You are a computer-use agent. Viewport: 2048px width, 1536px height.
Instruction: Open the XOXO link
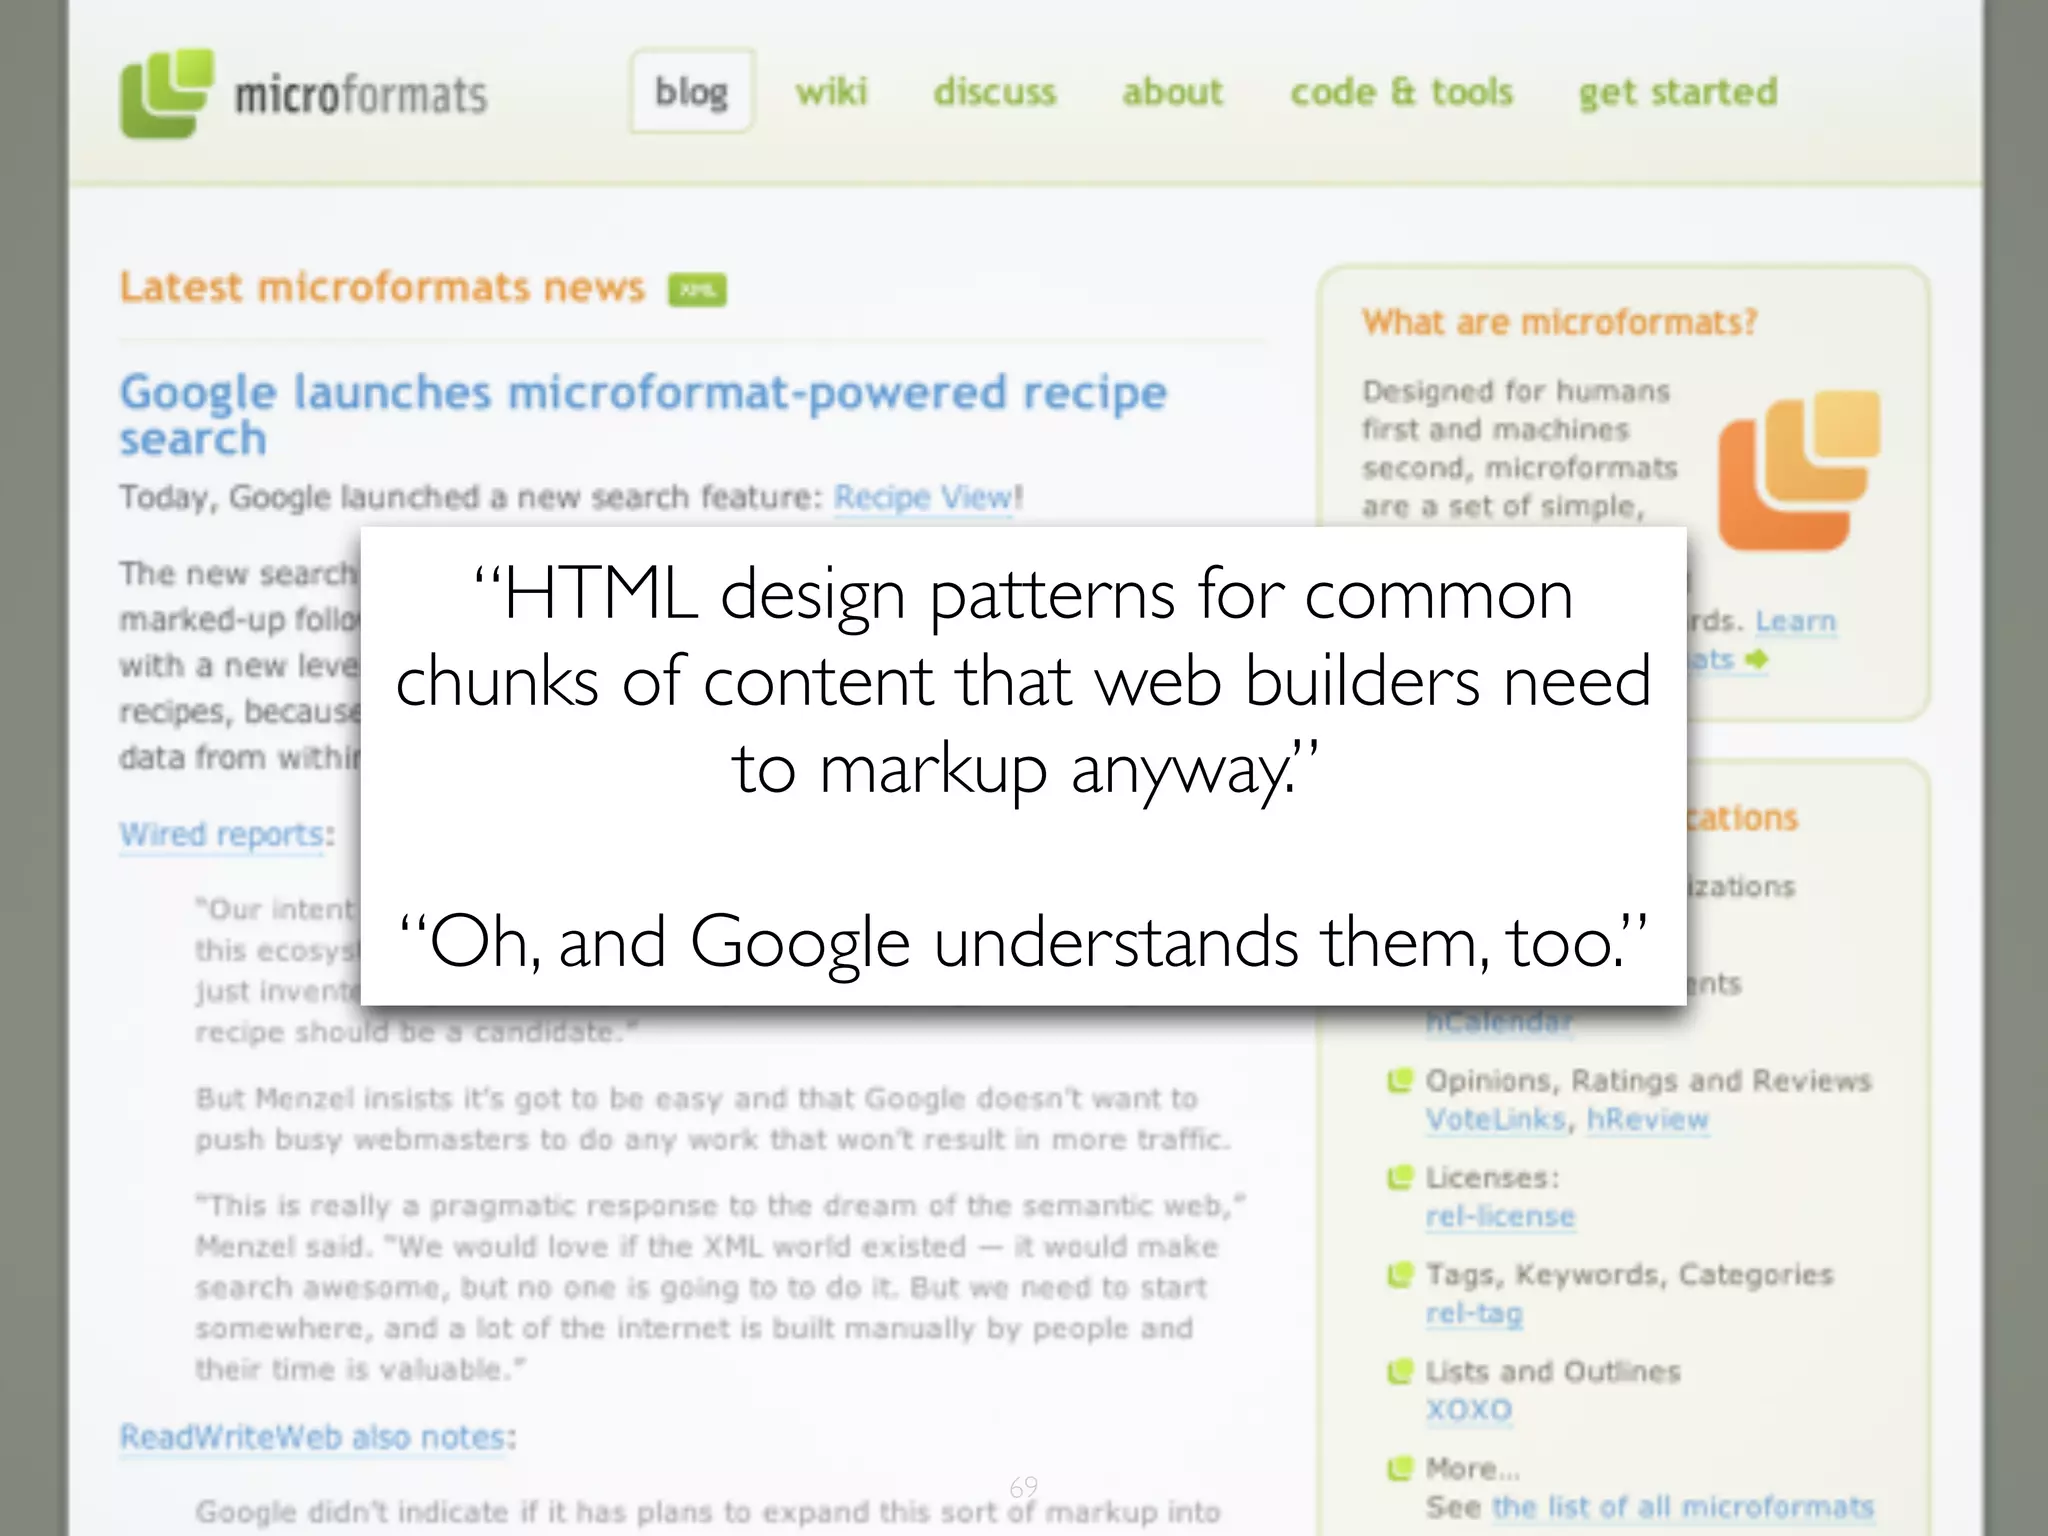click(x=1469, y=1410)
